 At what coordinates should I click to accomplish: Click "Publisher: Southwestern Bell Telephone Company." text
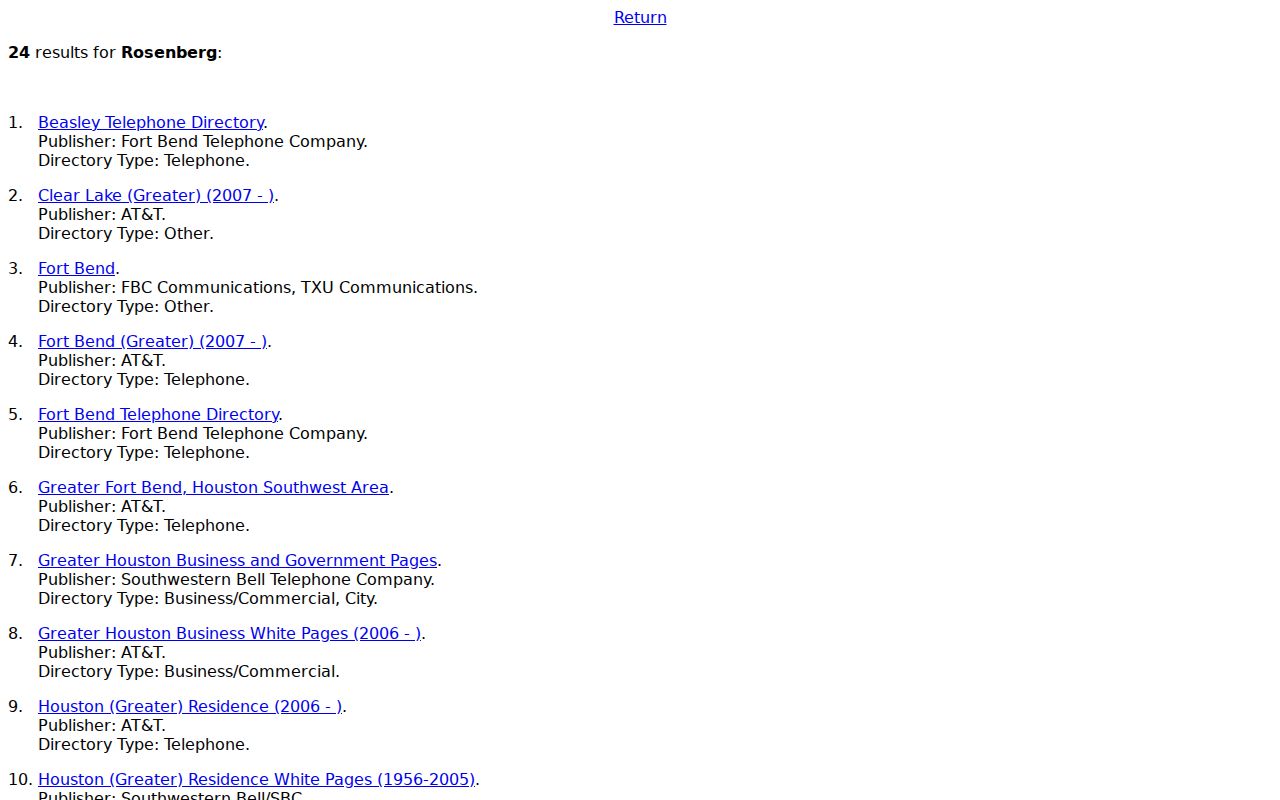pyautogui.click(x=236, y=579)
